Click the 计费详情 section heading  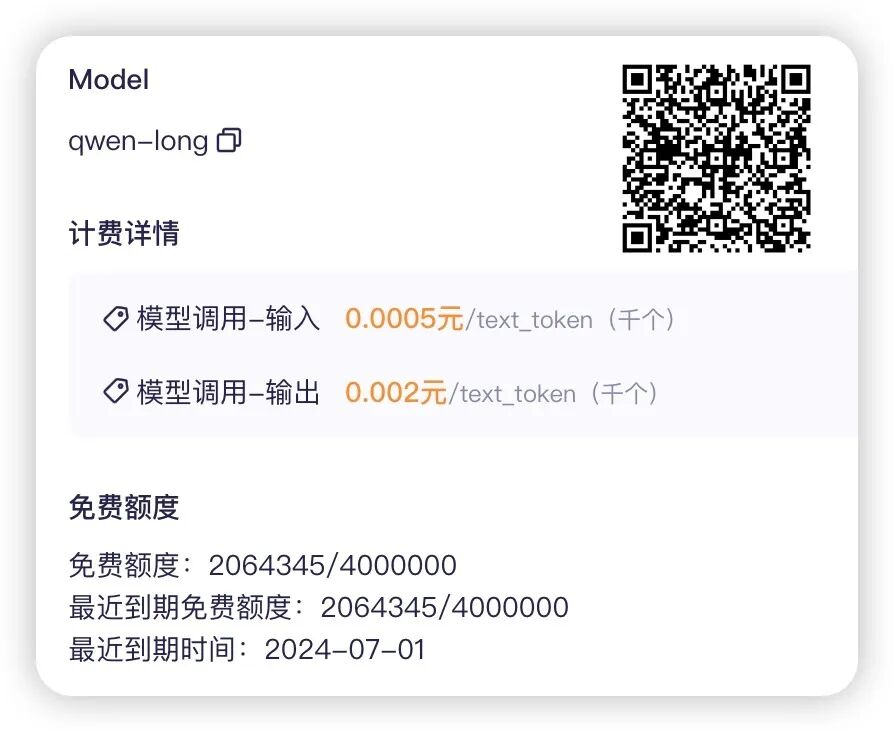pyautogui.click(x=124, y=233)
